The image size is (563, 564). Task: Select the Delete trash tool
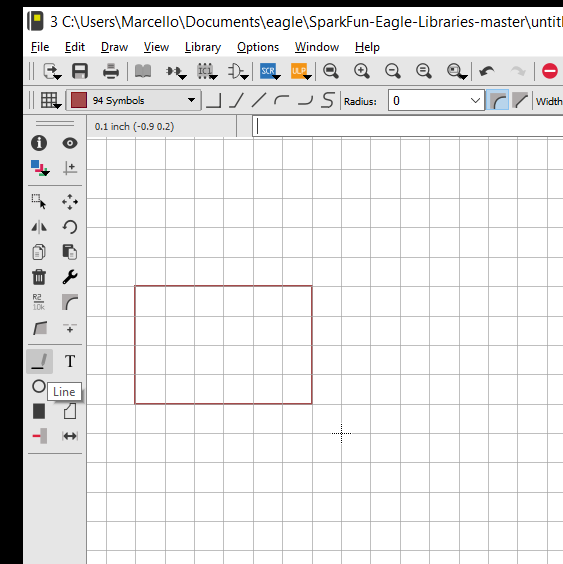pos(39,277)
